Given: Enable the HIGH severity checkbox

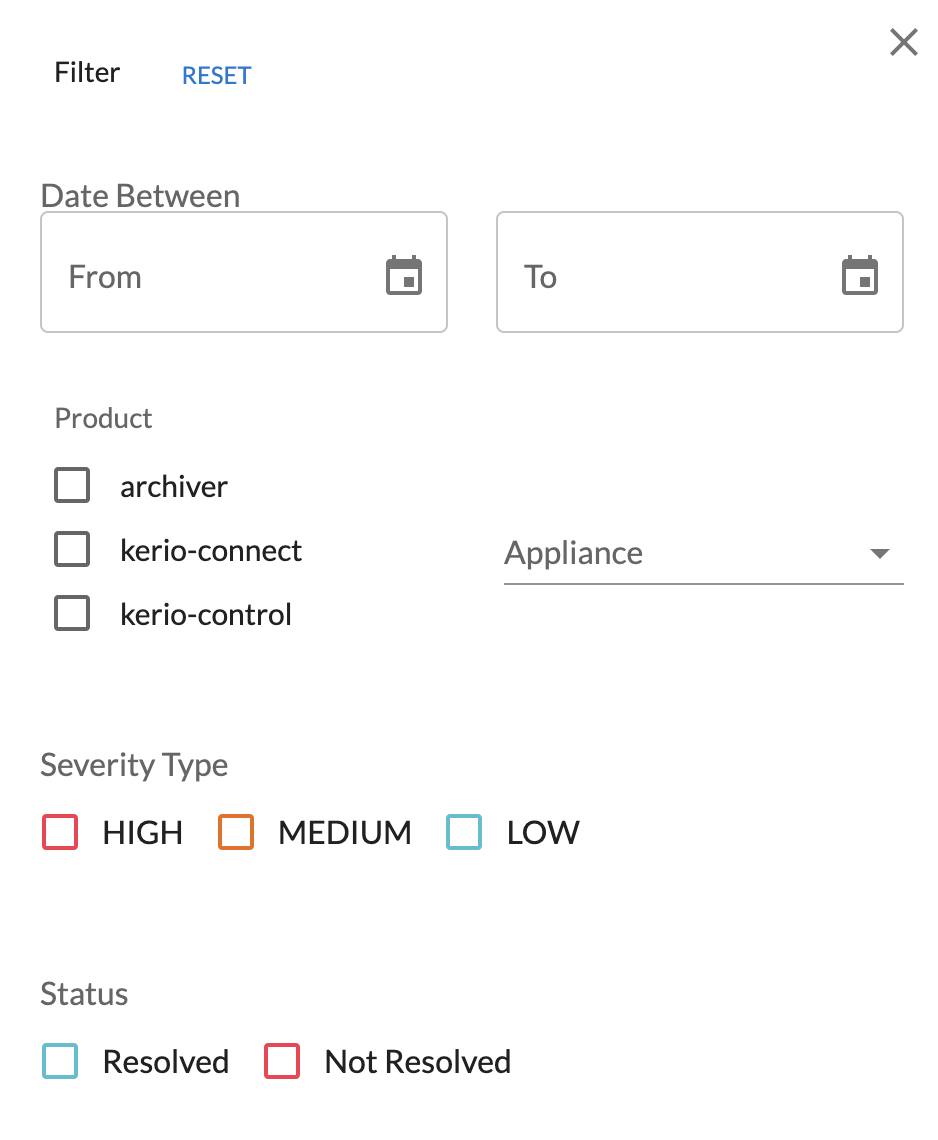Looking at the screenshot, I should point(60,832).
